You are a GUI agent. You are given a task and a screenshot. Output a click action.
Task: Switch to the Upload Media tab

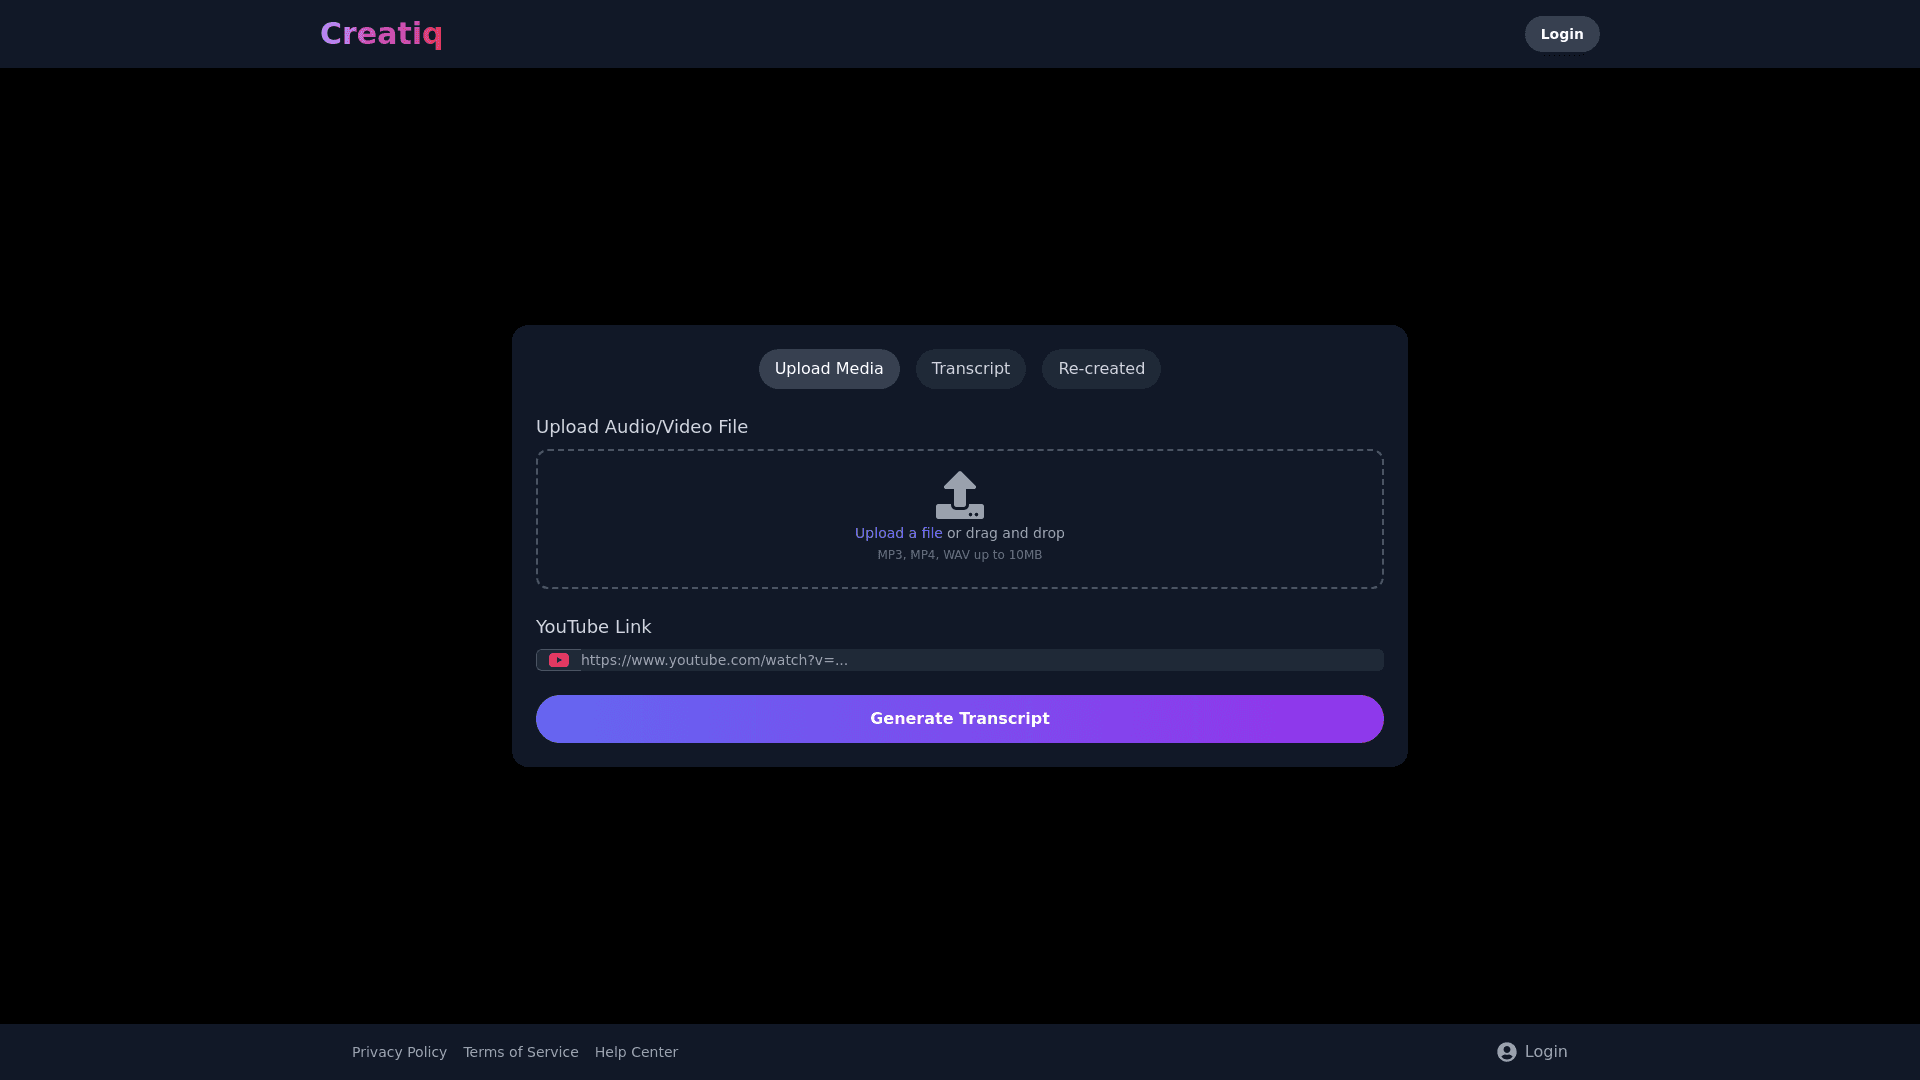pos(828,369)
